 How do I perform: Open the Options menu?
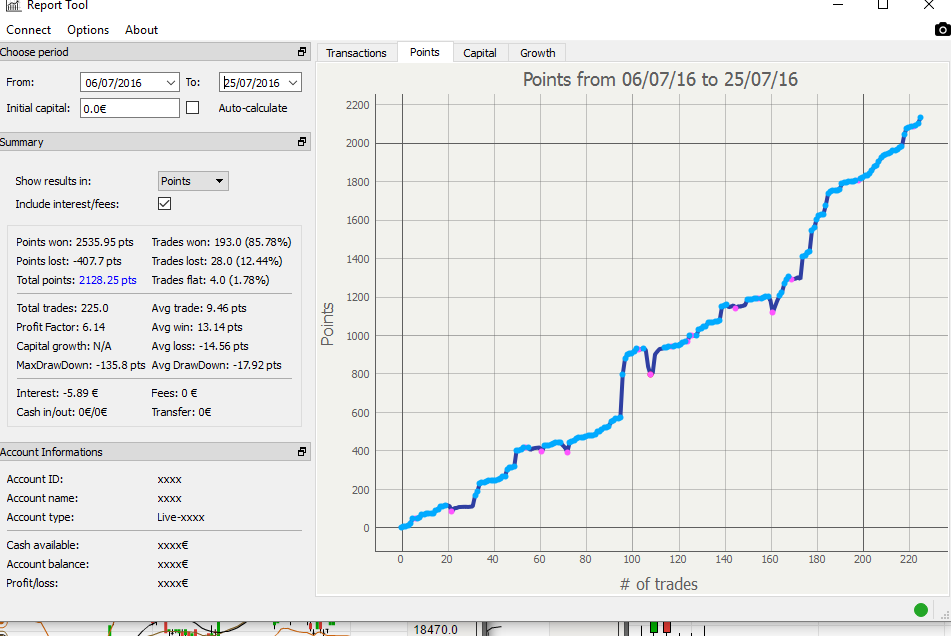[x=88, y=30]
